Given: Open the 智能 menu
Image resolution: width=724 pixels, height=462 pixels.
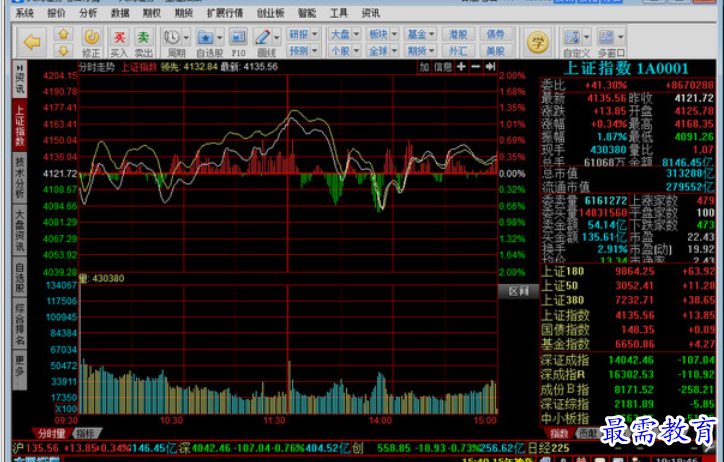Looking at the screenshot, I should tap(307, 13).
